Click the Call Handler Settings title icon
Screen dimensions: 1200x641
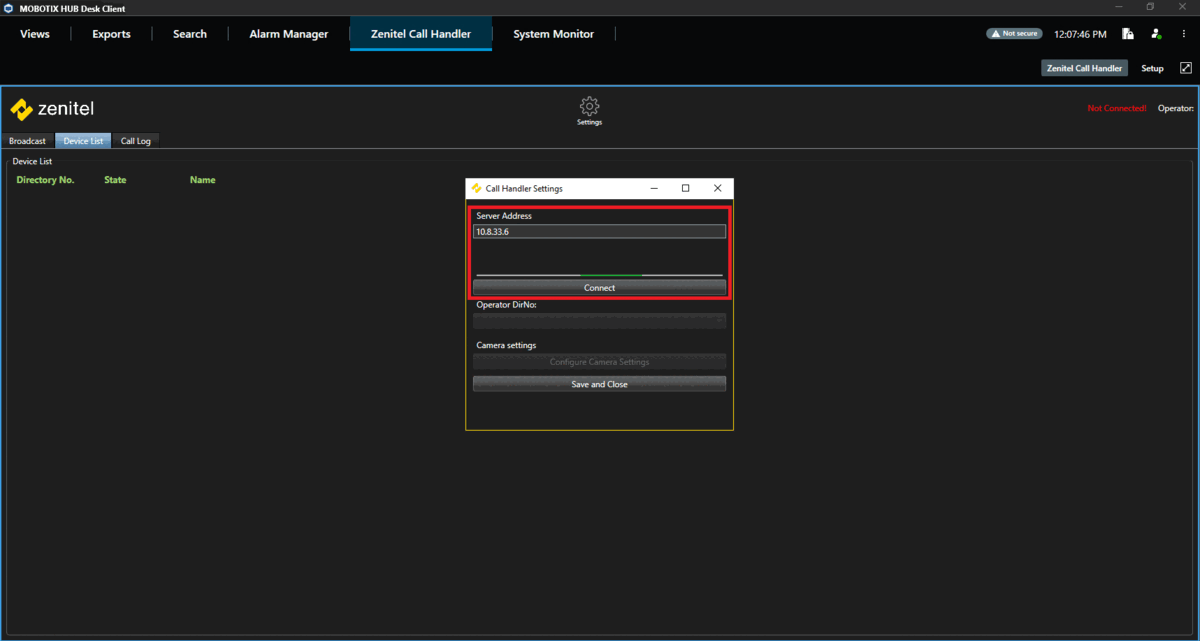(477, 188)
